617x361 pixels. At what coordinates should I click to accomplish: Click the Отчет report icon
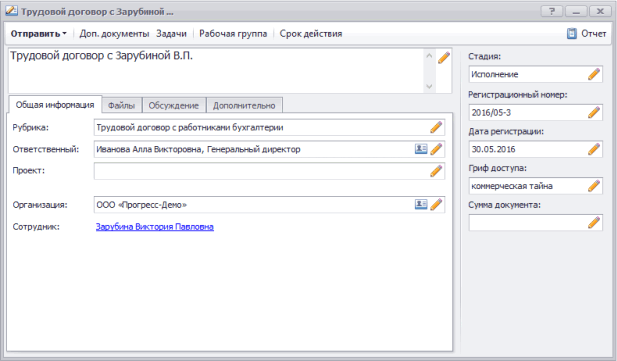[x=571, y=33]
